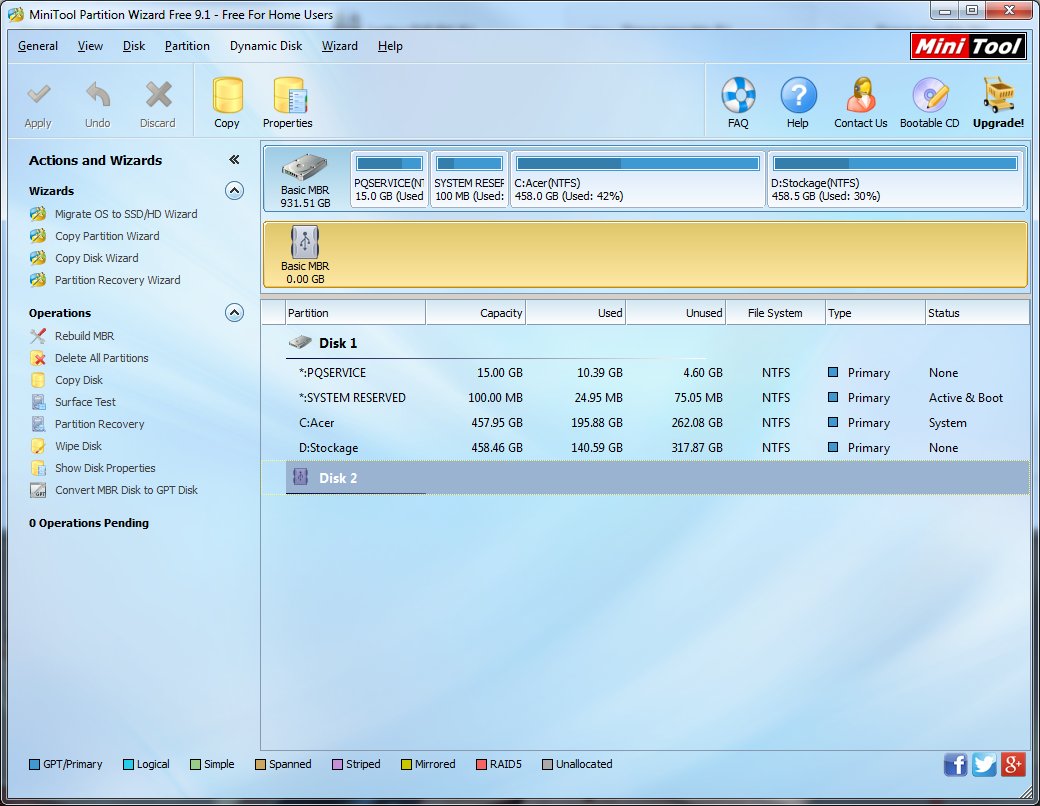The width and height of the screenshot is (1040, 806).
Task: Open the View menu
Action: point(90,46)
